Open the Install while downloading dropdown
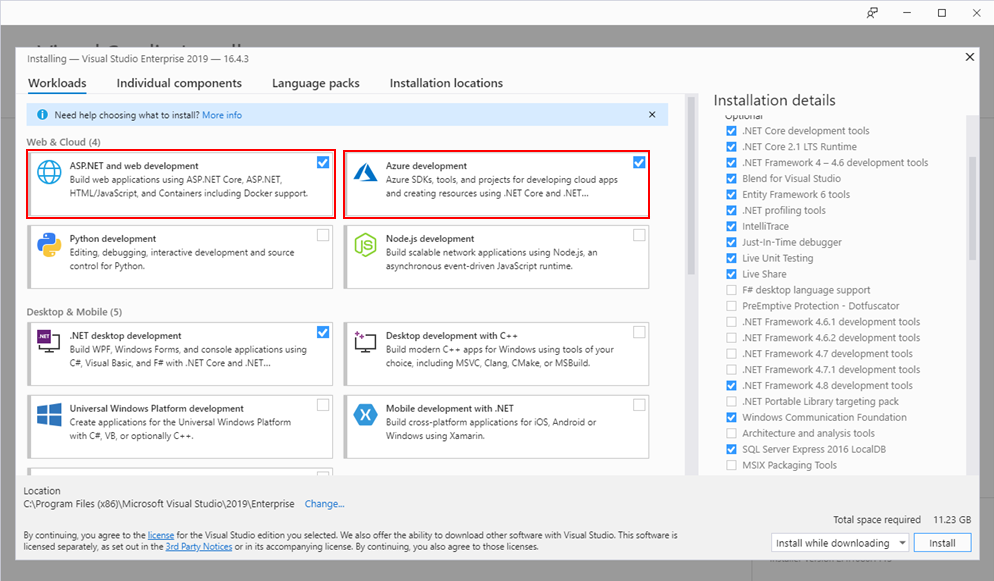 (839, 543)
